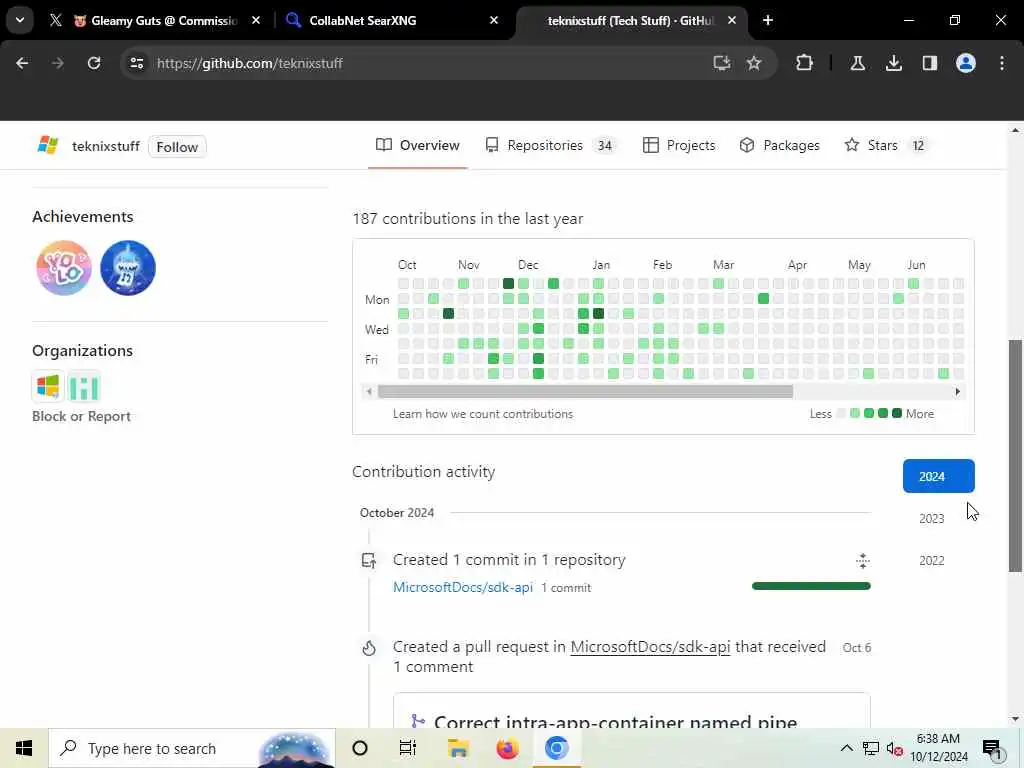Open MicrosoftDocs/sdk-api commit repository link
This screenshot has height=768, width=1024.
tap(463, 587)
